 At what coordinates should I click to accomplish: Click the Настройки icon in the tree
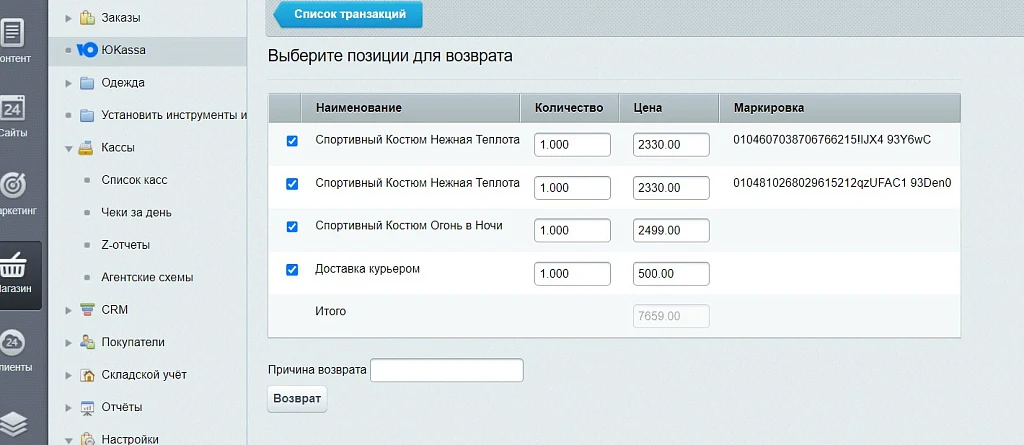(87, 439)
